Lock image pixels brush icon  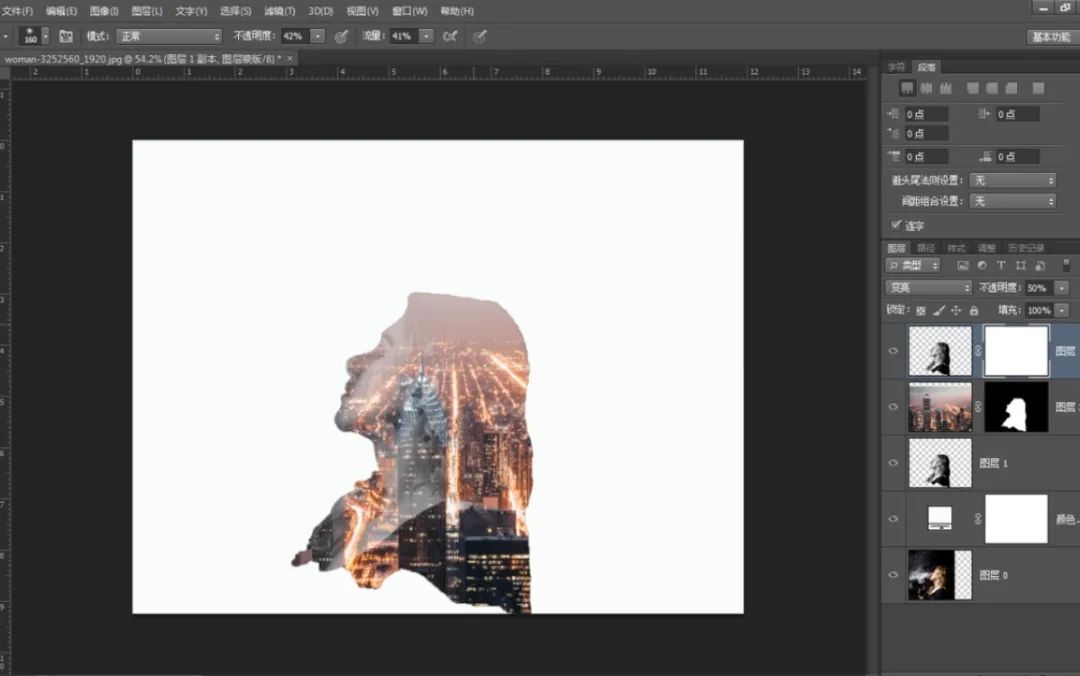(939, 311)
